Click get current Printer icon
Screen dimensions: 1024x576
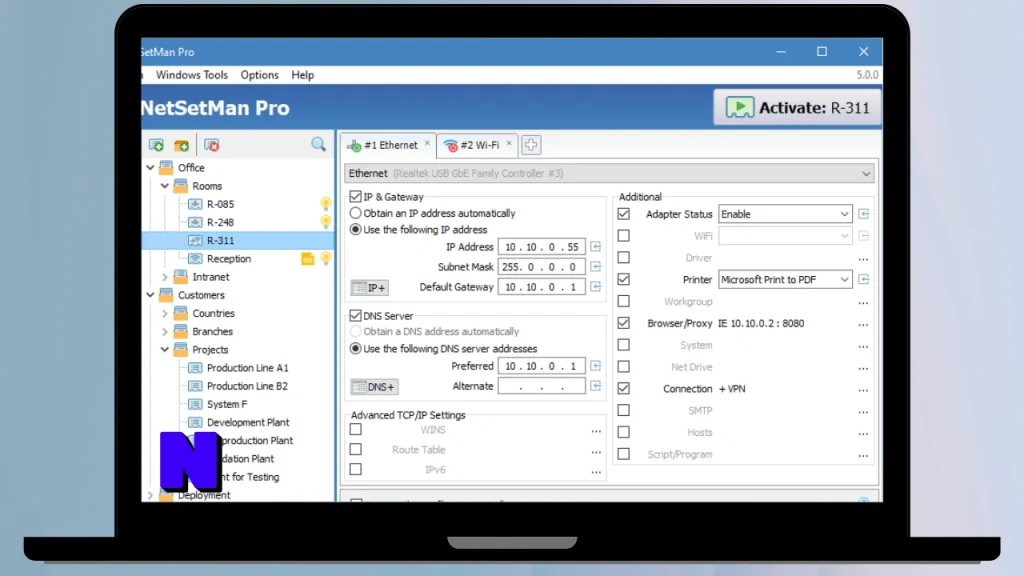coord(863,280)
